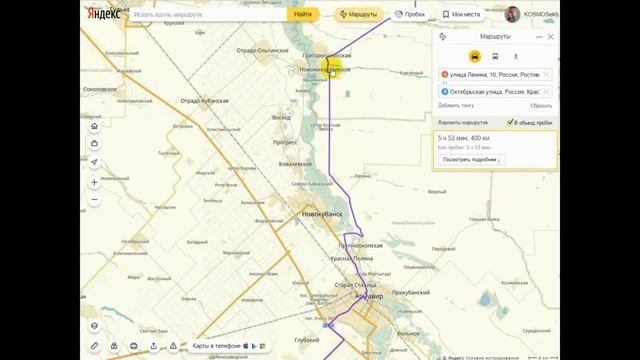The height and width of the screenshot is (360, 640).
Task: Click the Новокубанск city label
Action: pyautogui.click(x=322, y=214)
